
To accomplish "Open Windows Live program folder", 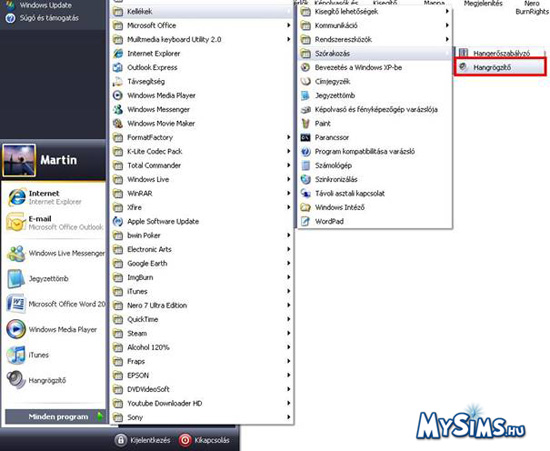I will [201, 179].
